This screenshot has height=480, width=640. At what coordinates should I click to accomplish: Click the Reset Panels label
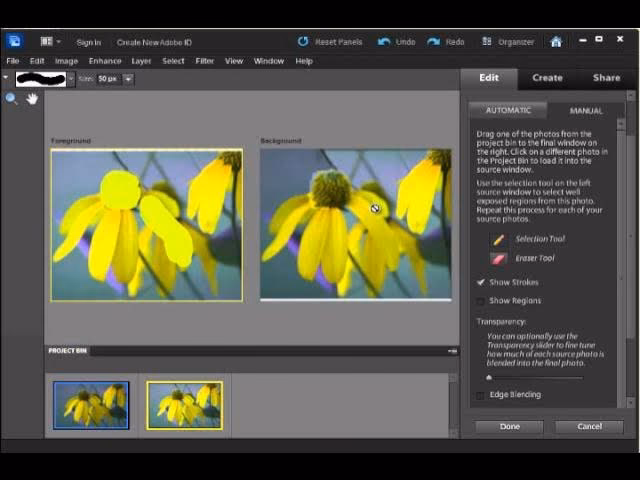pos(338,42)
